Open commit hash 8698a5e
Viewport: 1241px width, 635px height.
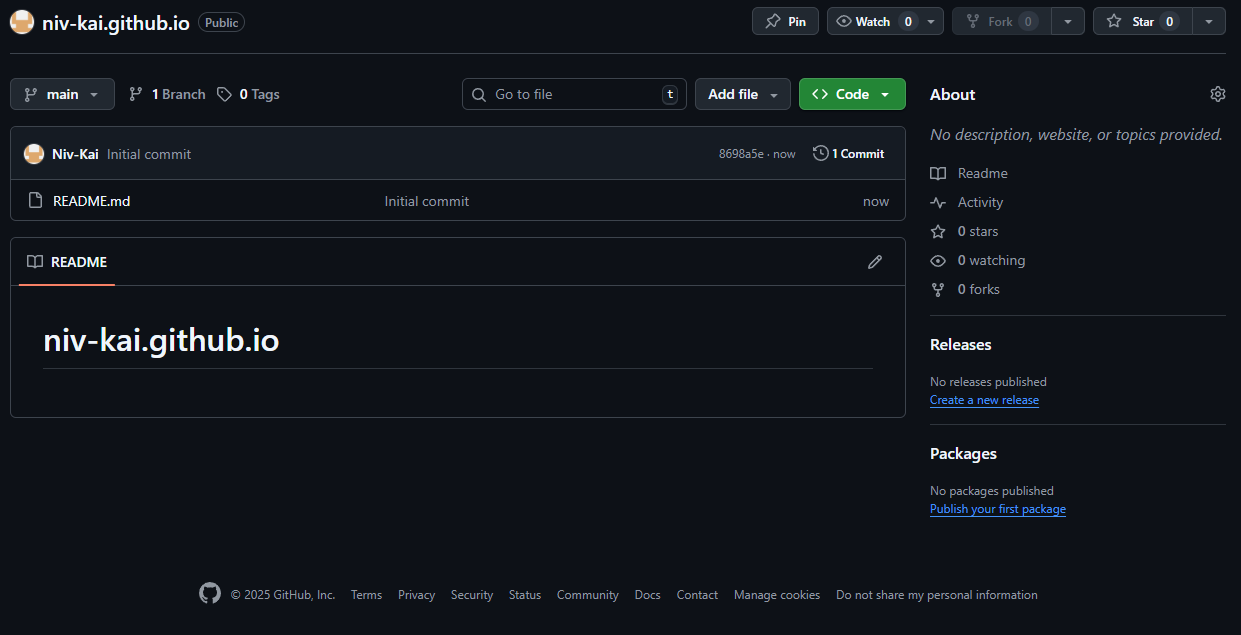coord(741,154)
